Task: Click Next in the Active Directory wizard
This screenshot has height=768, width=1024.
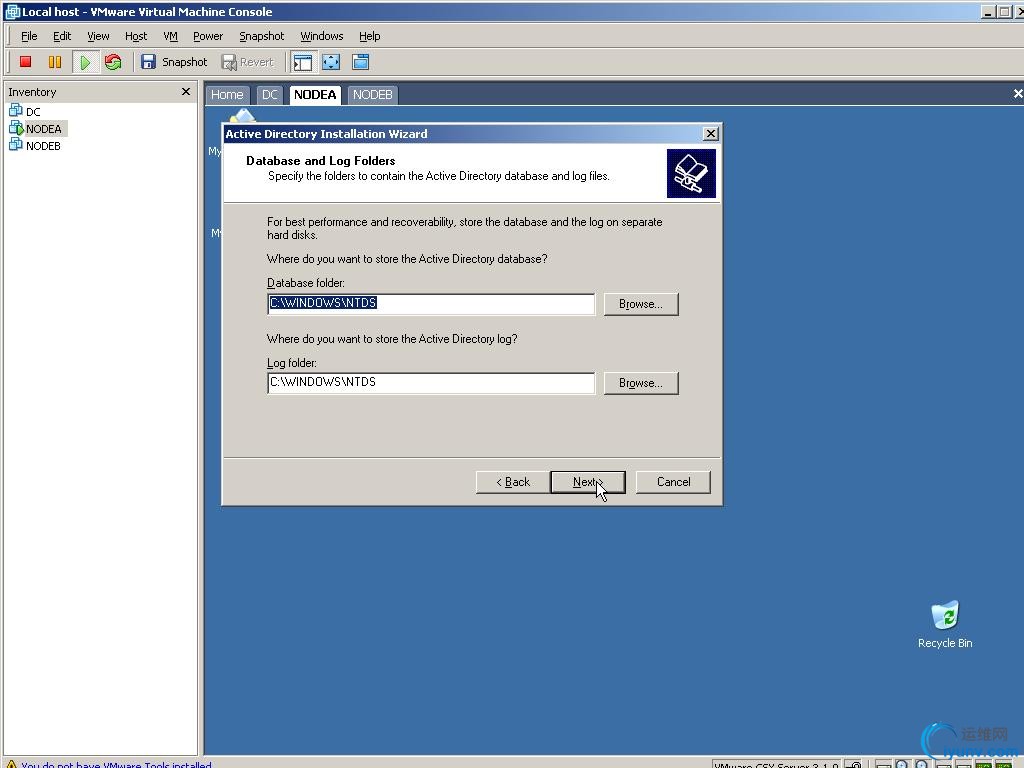Action: (x=588, y=482)
